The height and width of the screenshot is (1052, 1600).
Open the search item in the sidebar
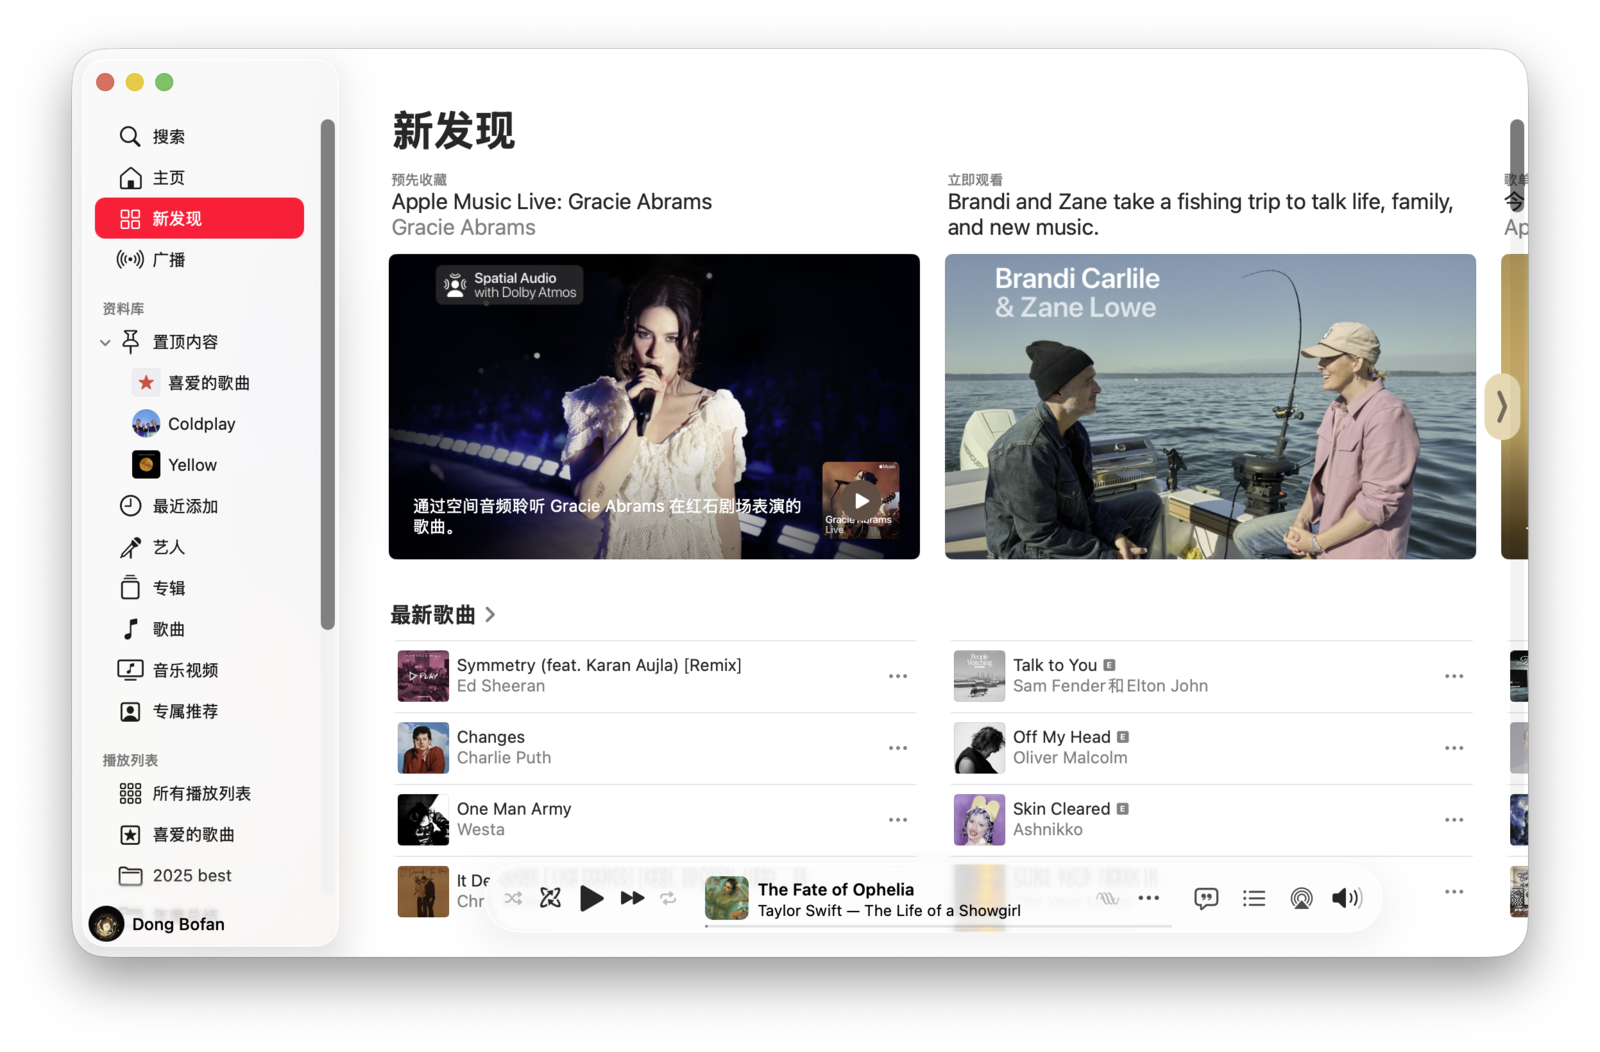pos(168,136)
